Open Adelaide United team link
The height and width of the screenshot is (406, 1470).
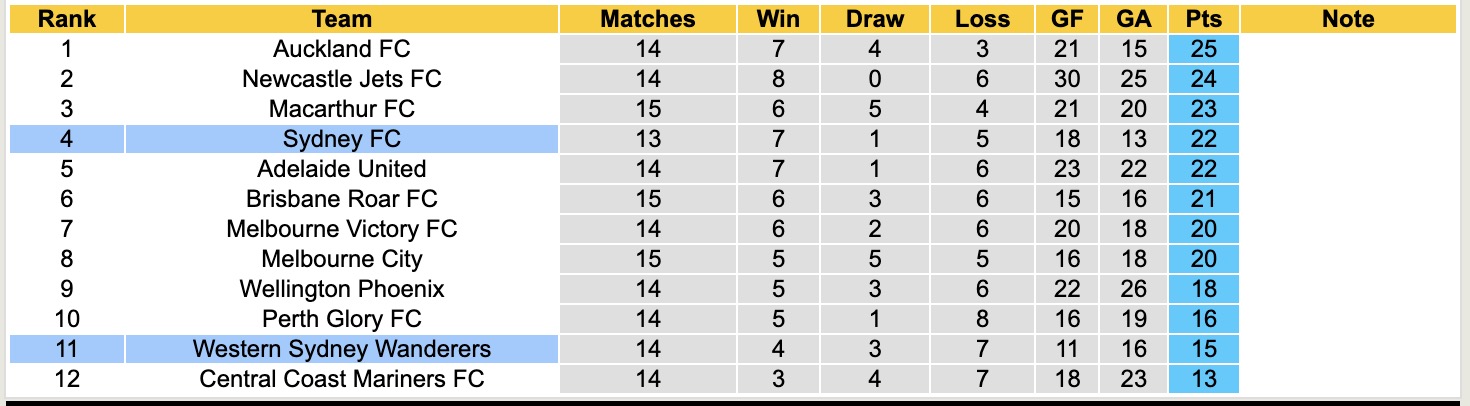(341, 169)
